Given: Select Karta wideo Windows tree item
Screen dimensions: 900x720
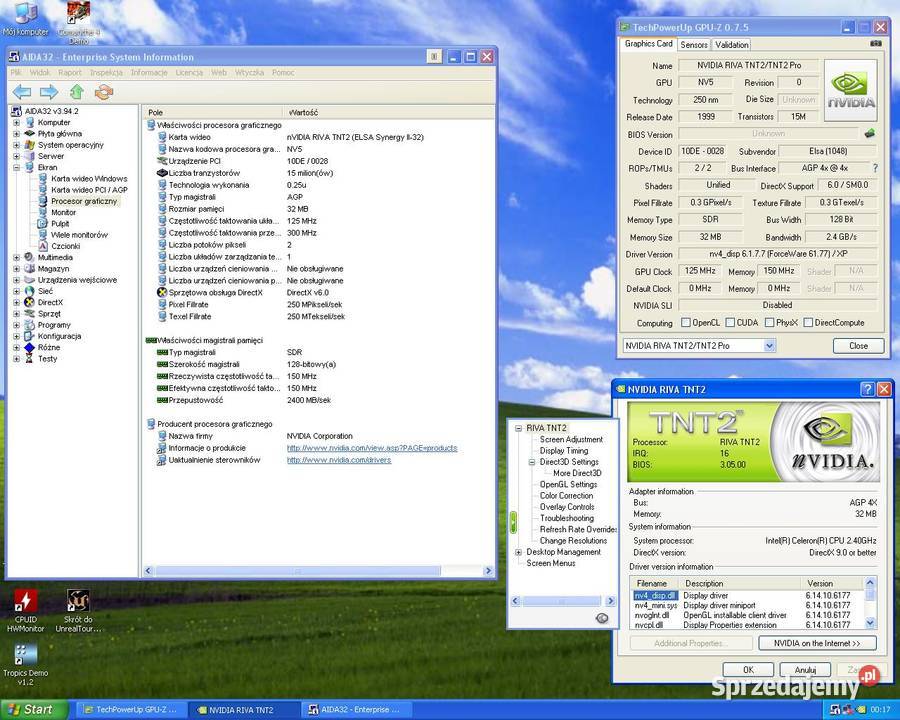Looking at the screenshot, I should pos(88,179).
